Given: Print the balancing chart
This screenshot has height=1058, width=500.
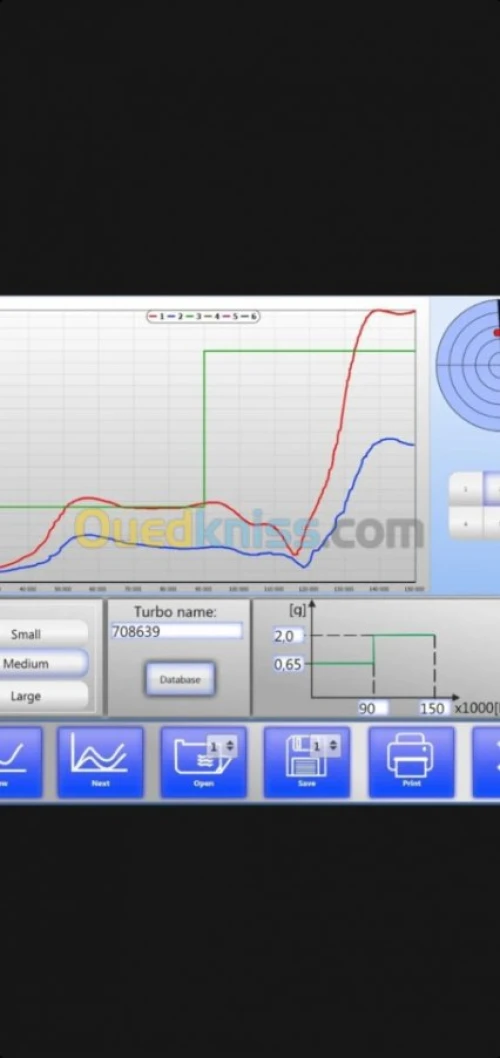Looking at the screenshot, I should tap(411, 762).
